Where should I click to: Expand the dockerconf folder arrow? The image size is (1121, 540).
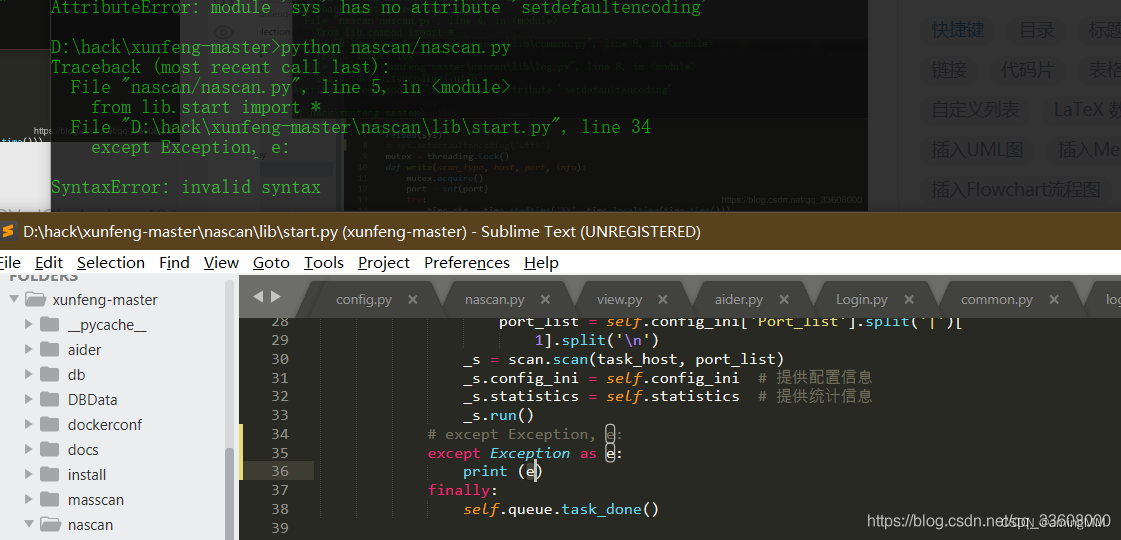pos(29,425)
